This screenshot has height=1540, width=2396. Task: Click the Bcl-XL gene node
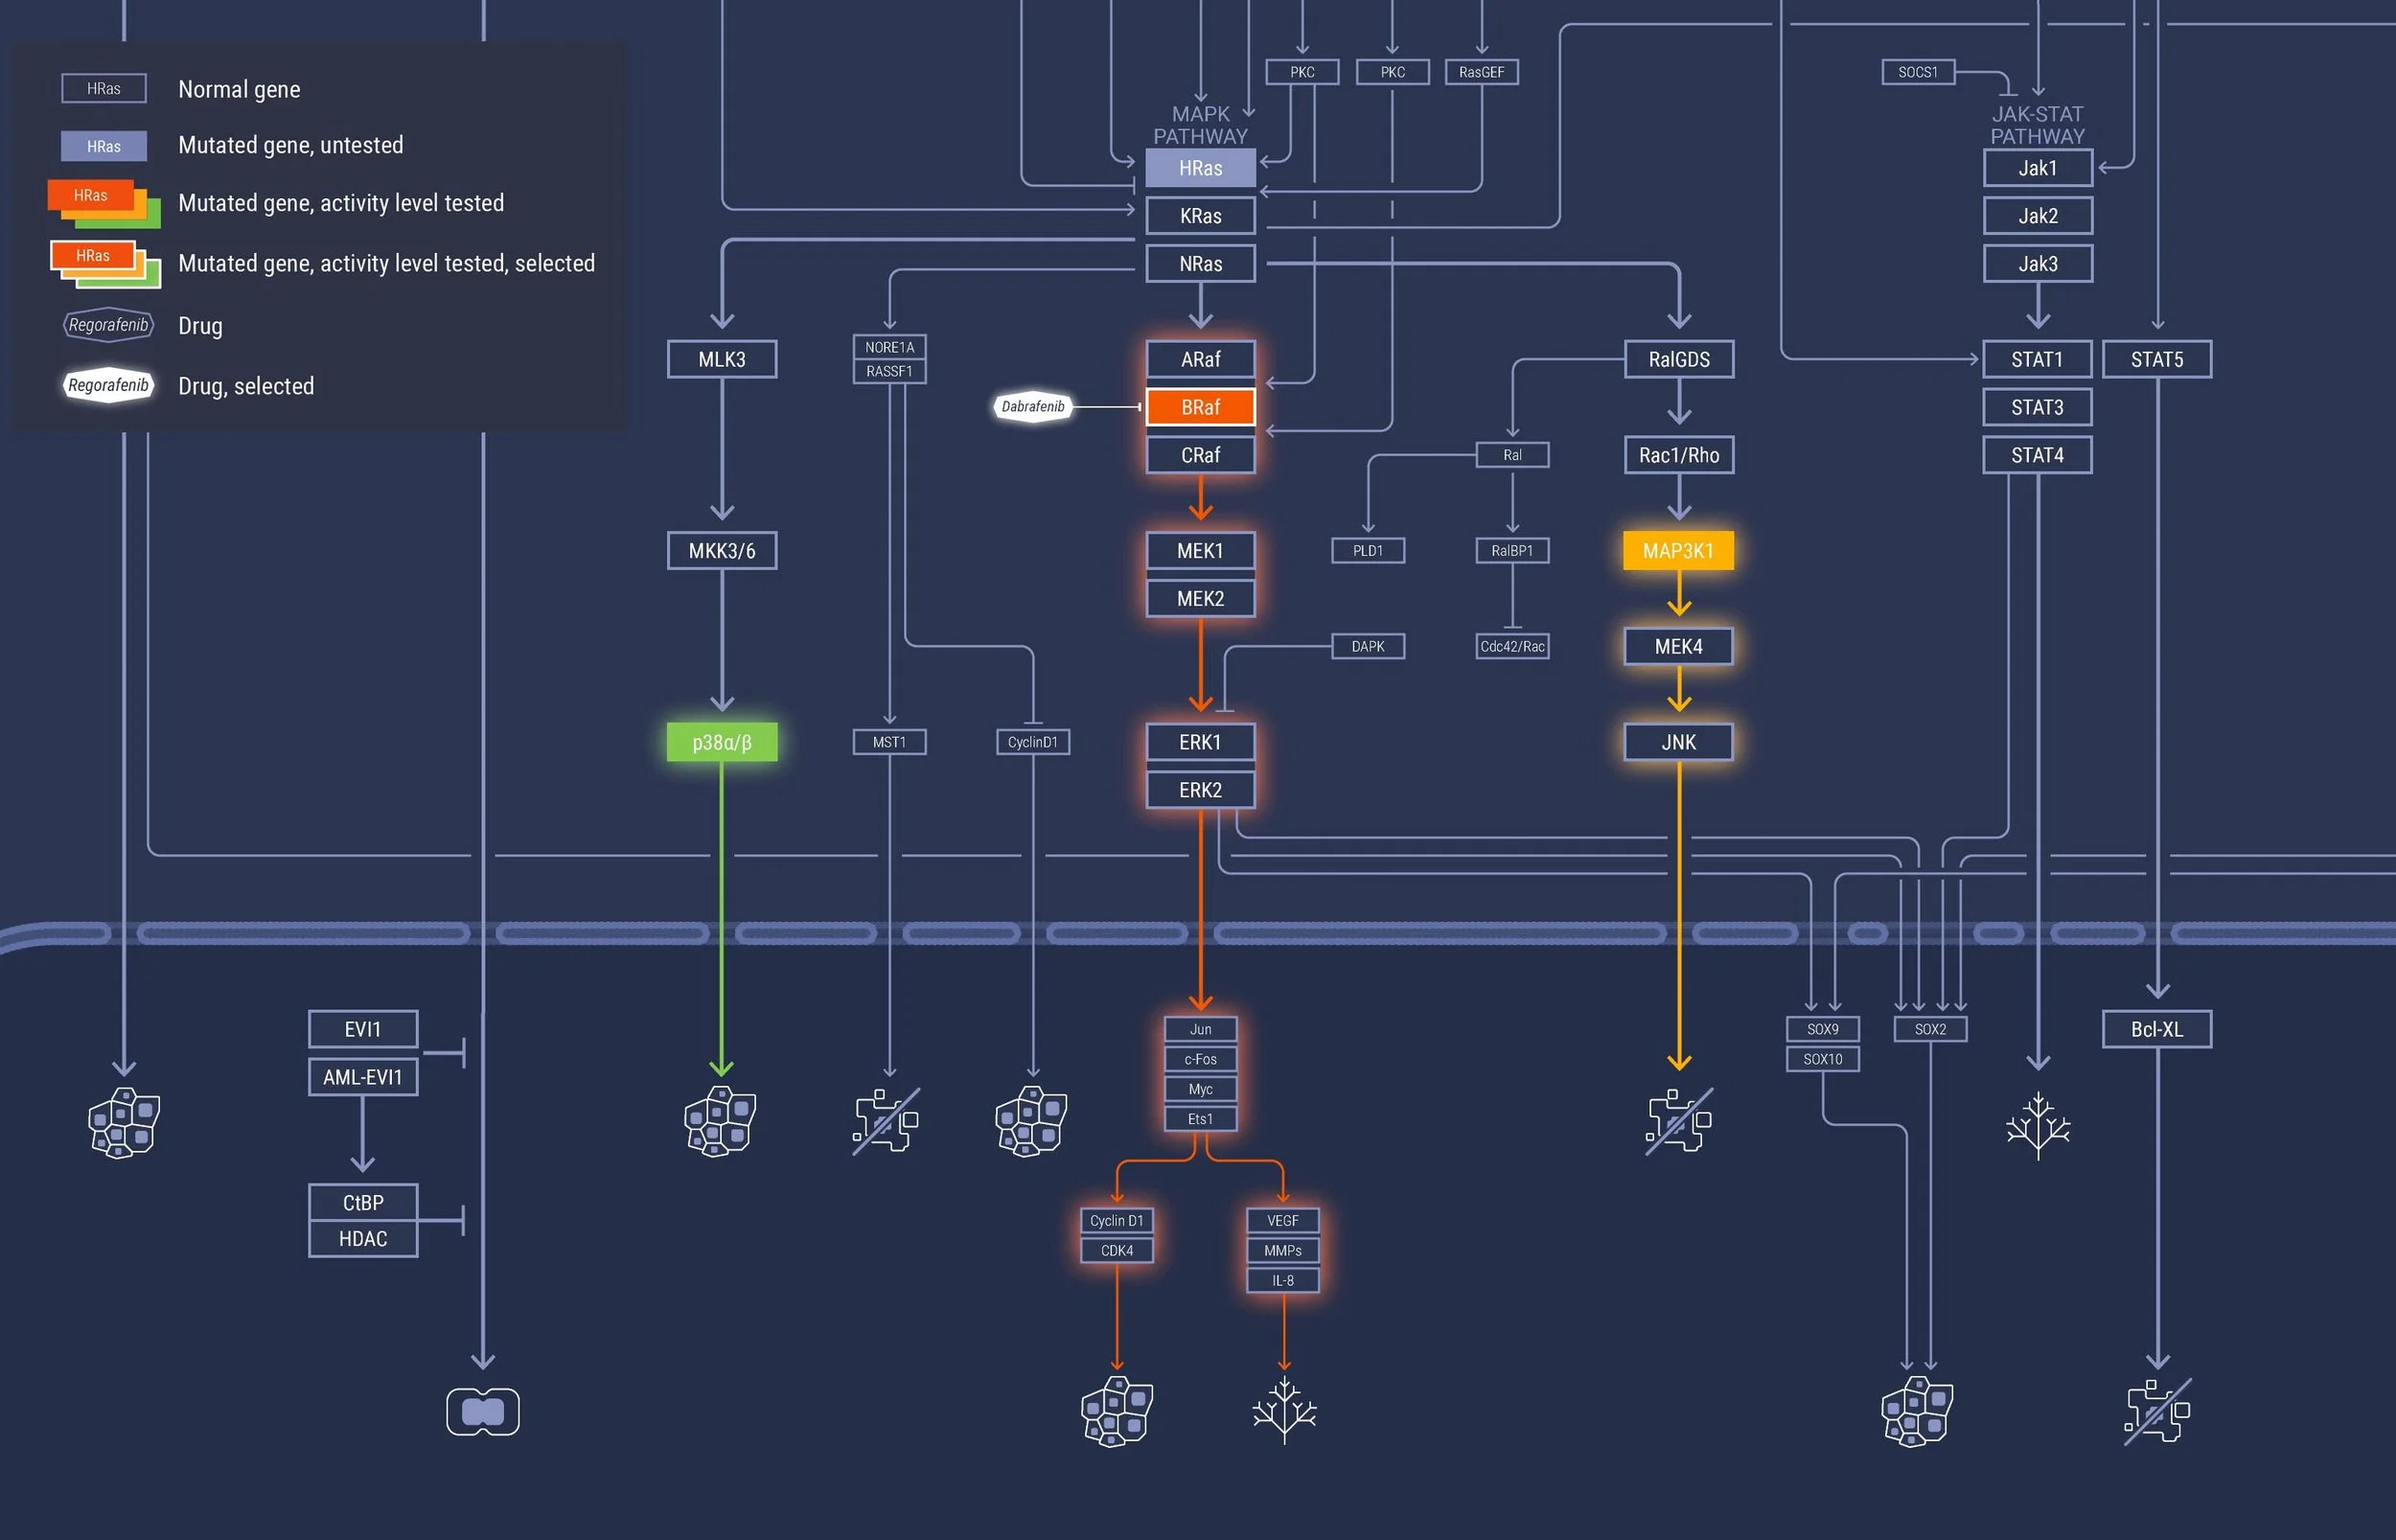pyautogui.click(x=2157, y=1029)
